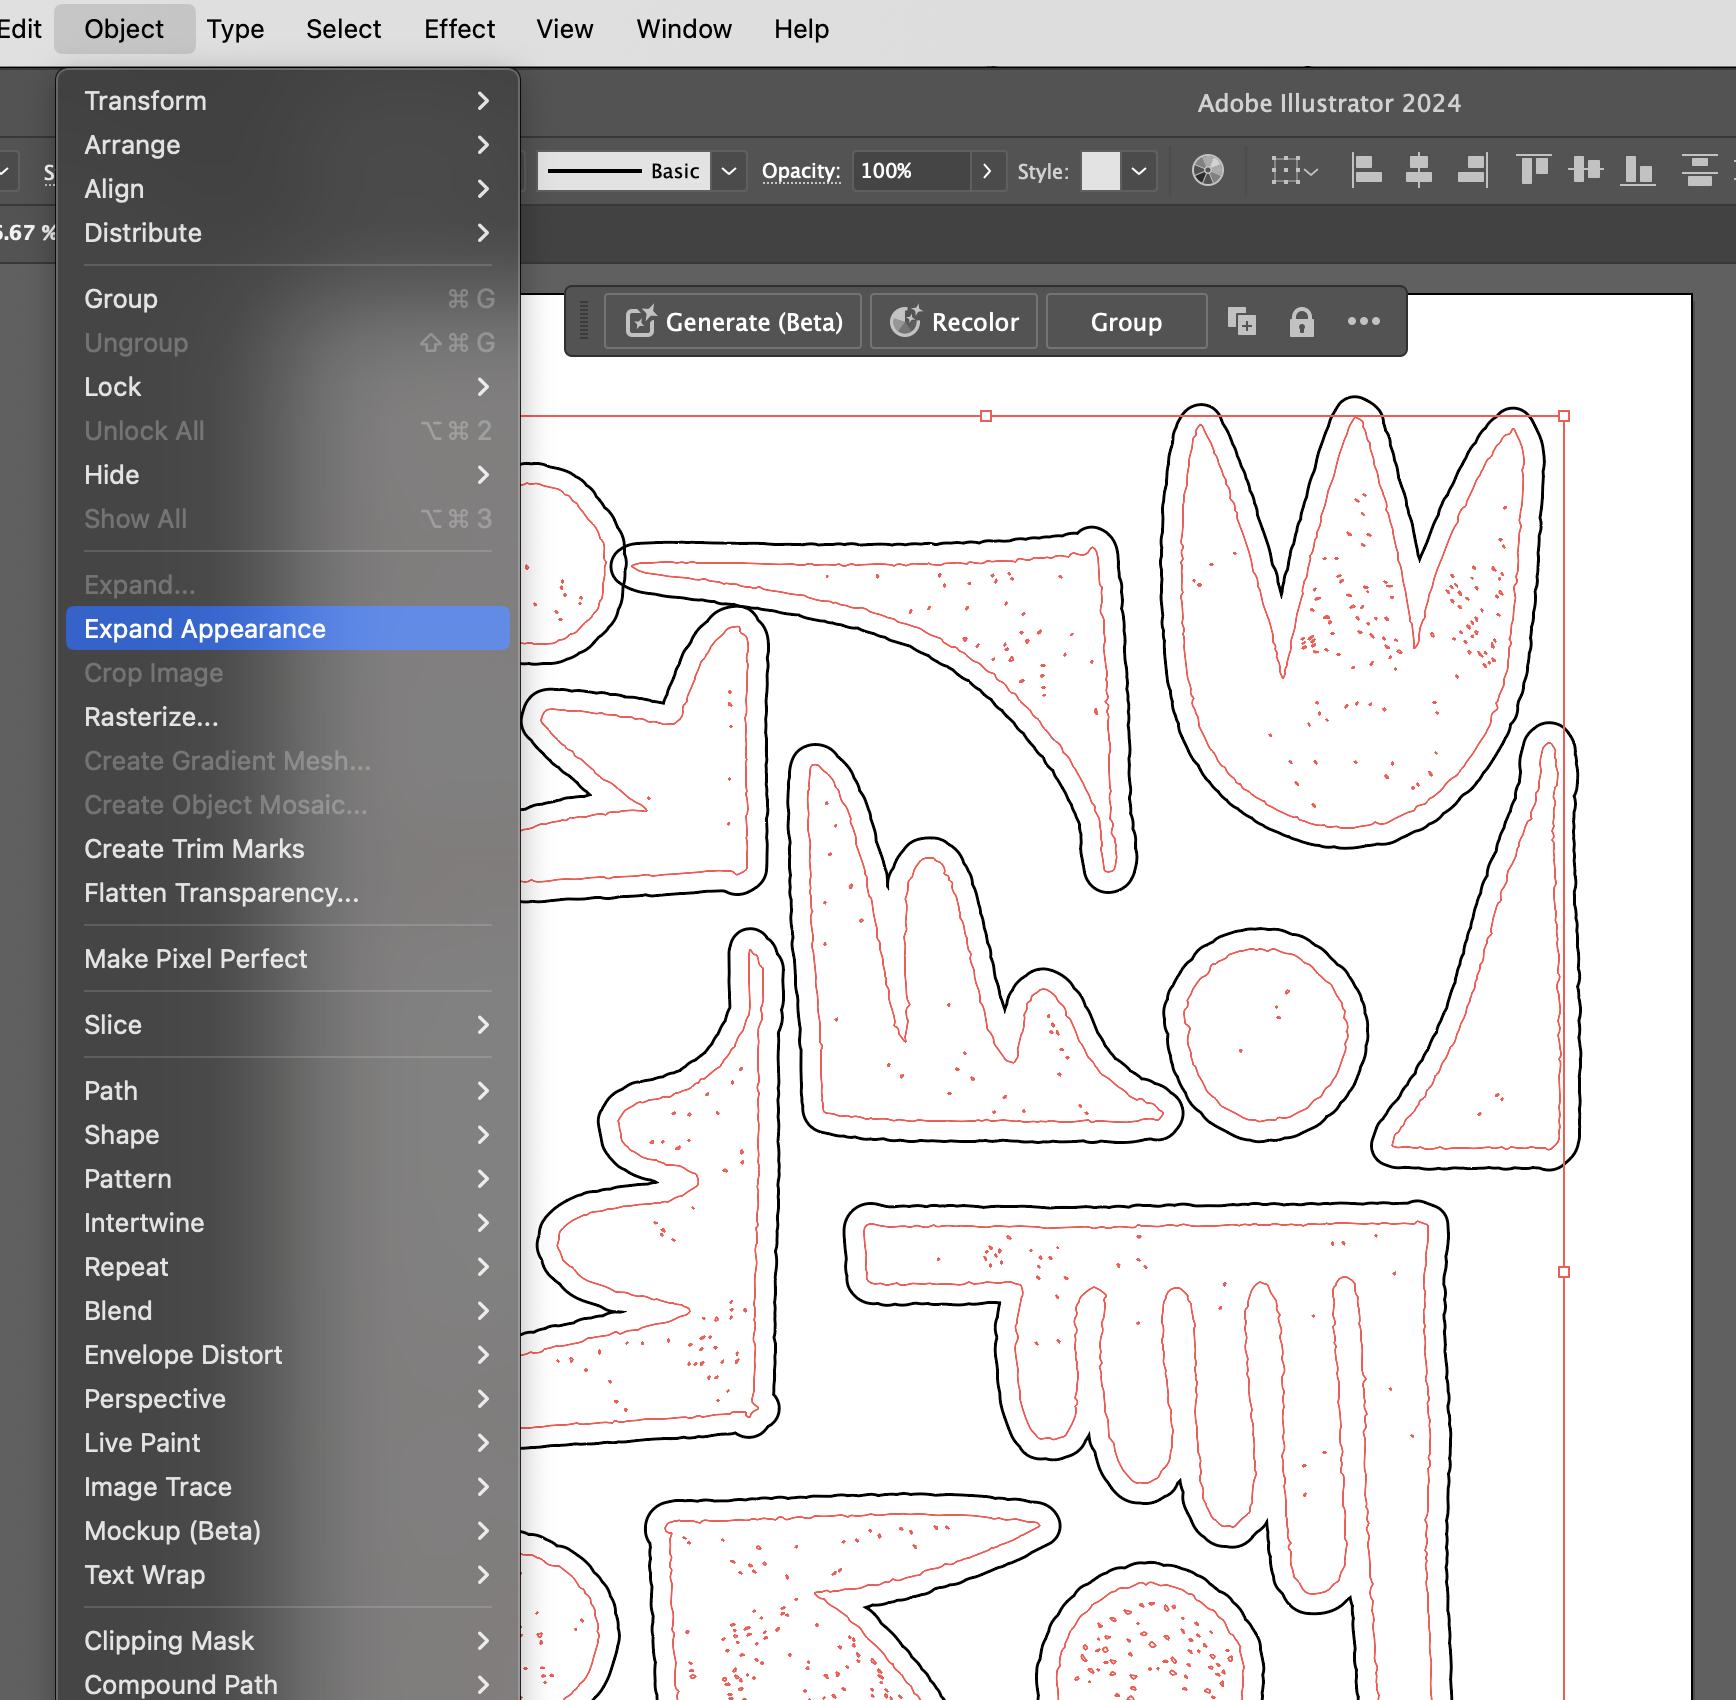Click Vertical Distribute Top icon
This screenshot has height=1700, width=1736.
click(1699, 171)
